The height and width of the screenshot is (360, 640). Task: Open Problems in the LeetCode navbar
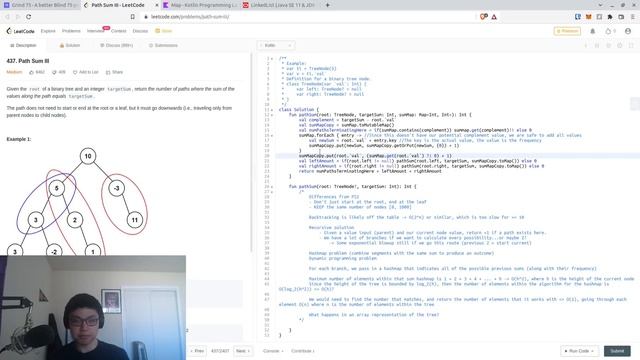click(x=71, y=31)
